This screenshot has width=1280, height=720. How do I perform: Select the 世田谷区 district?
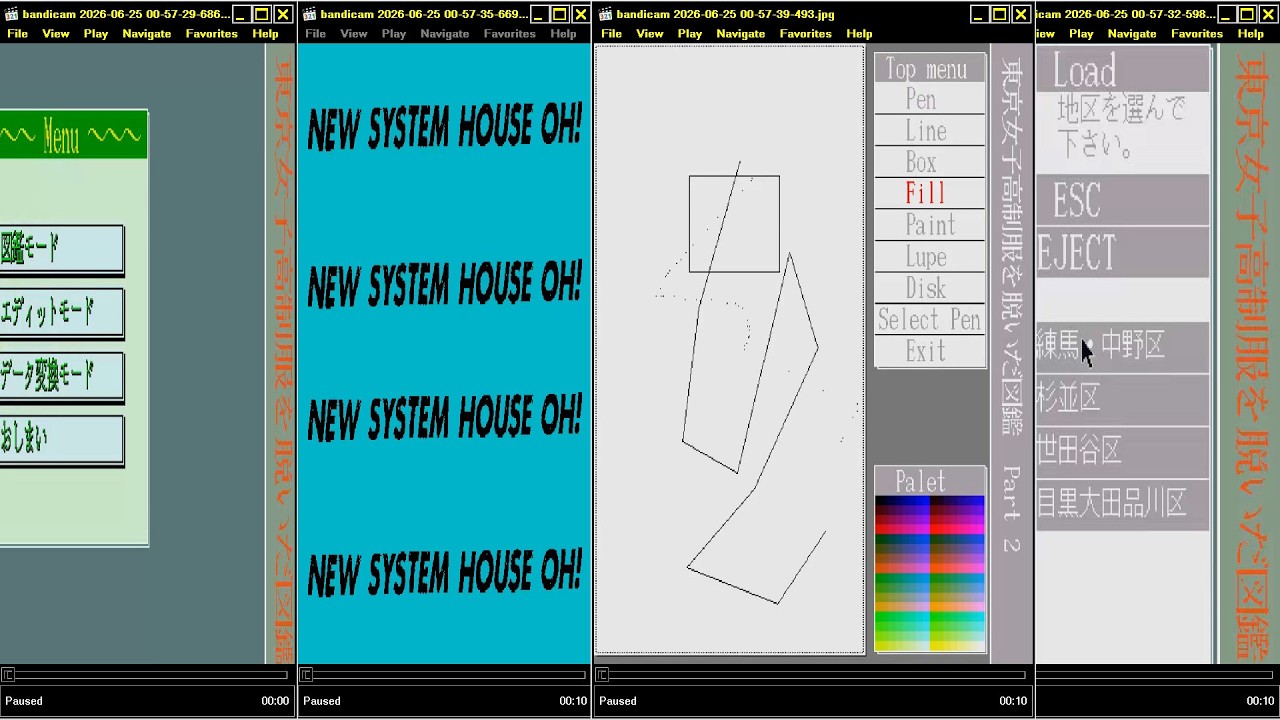pos(1122,451)
